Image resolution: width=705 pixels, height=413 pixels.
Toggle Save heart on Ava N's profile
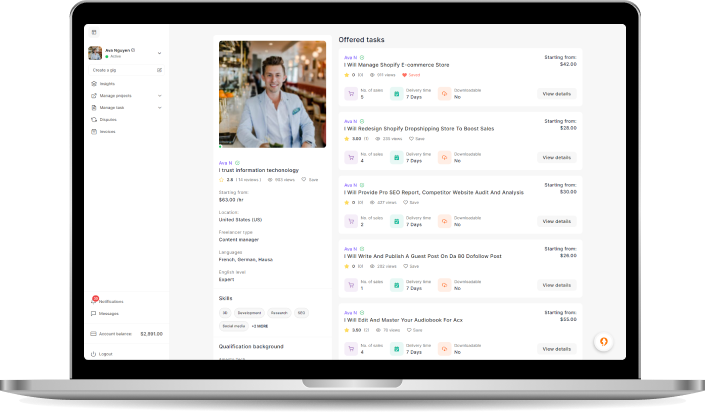point(308,180)
